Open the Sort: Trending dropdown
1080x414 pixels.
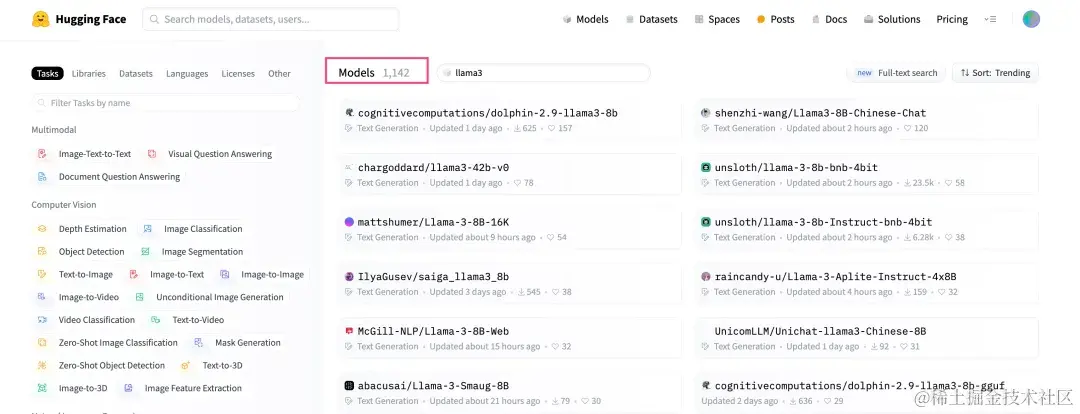995,72
